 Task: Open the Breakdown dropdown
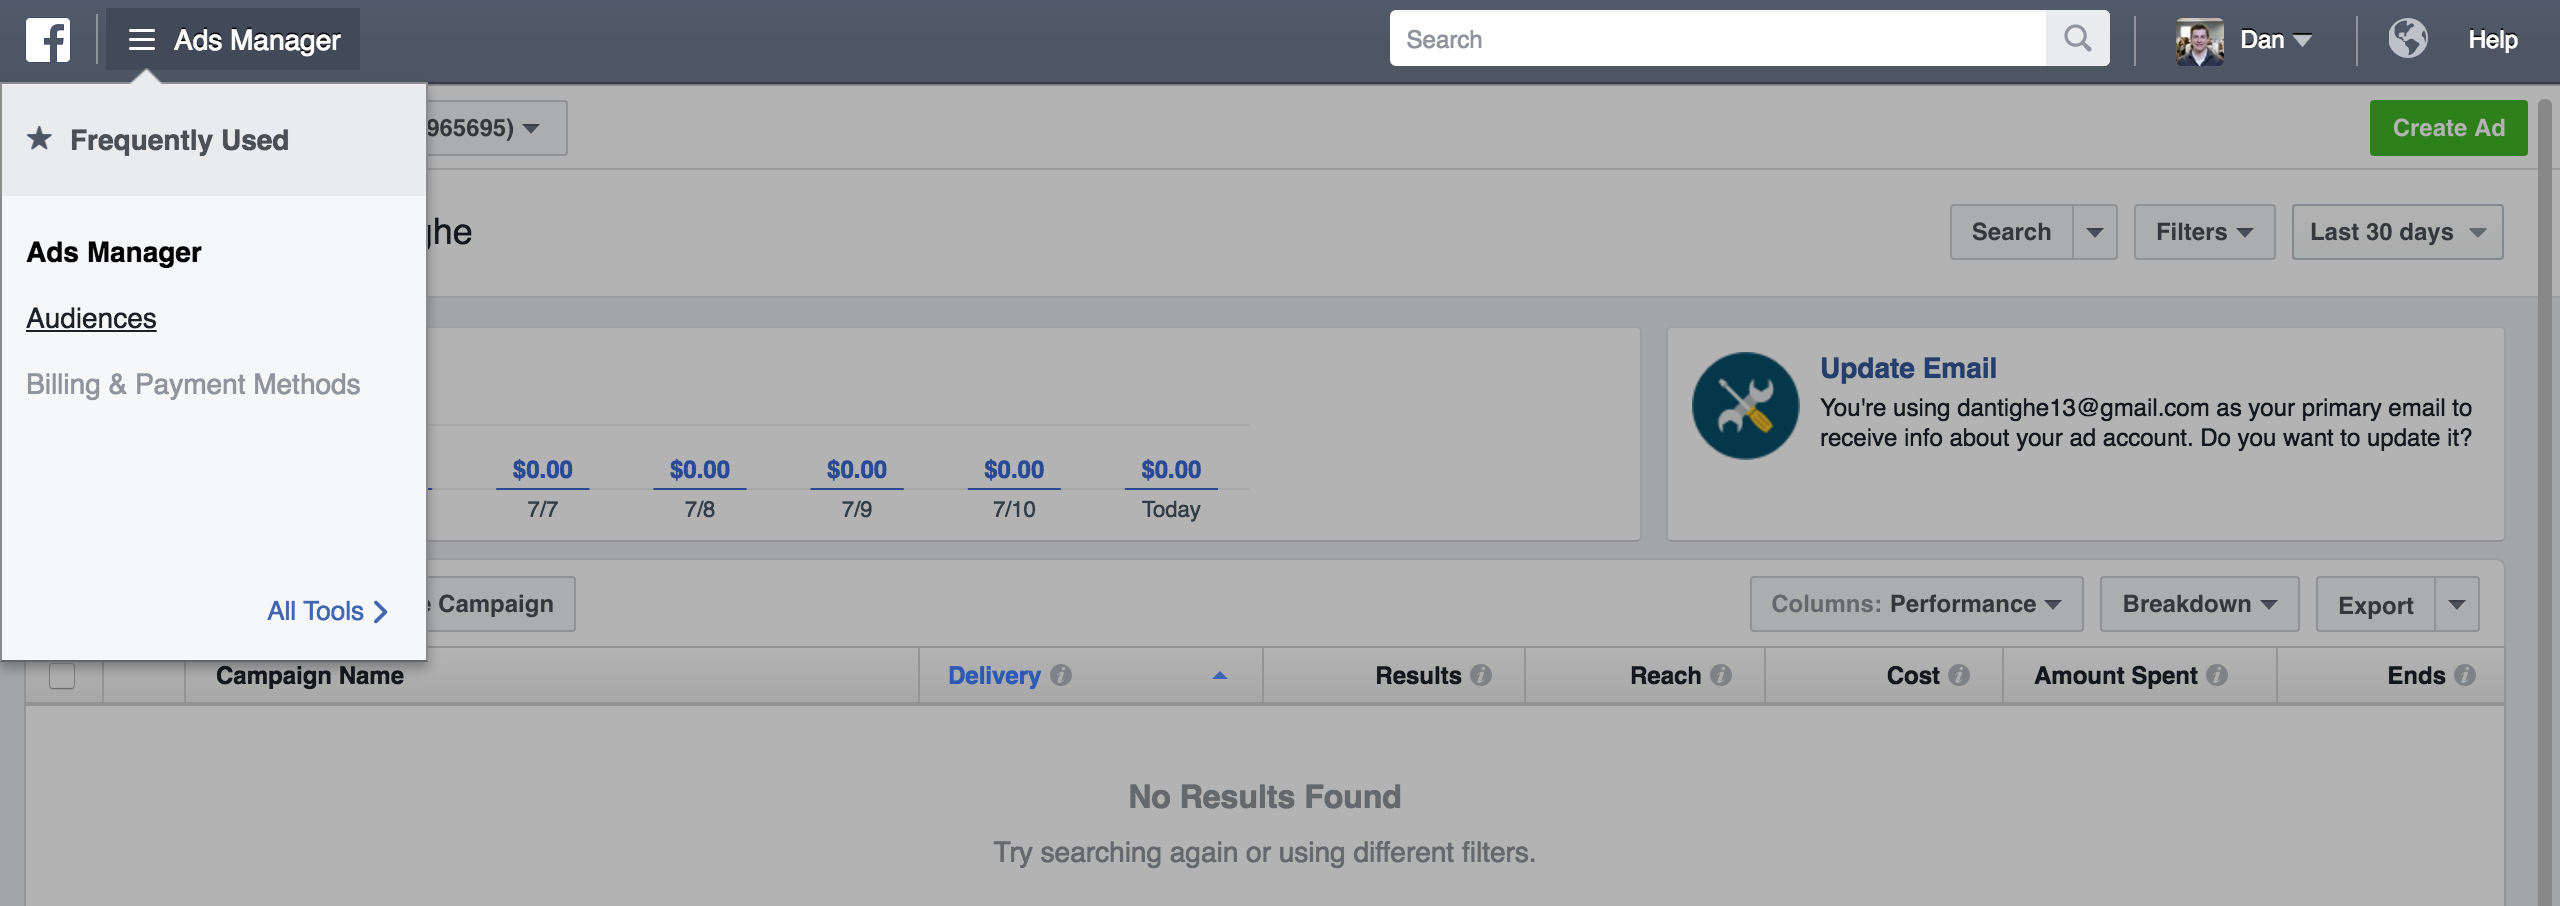(2198, 604)
